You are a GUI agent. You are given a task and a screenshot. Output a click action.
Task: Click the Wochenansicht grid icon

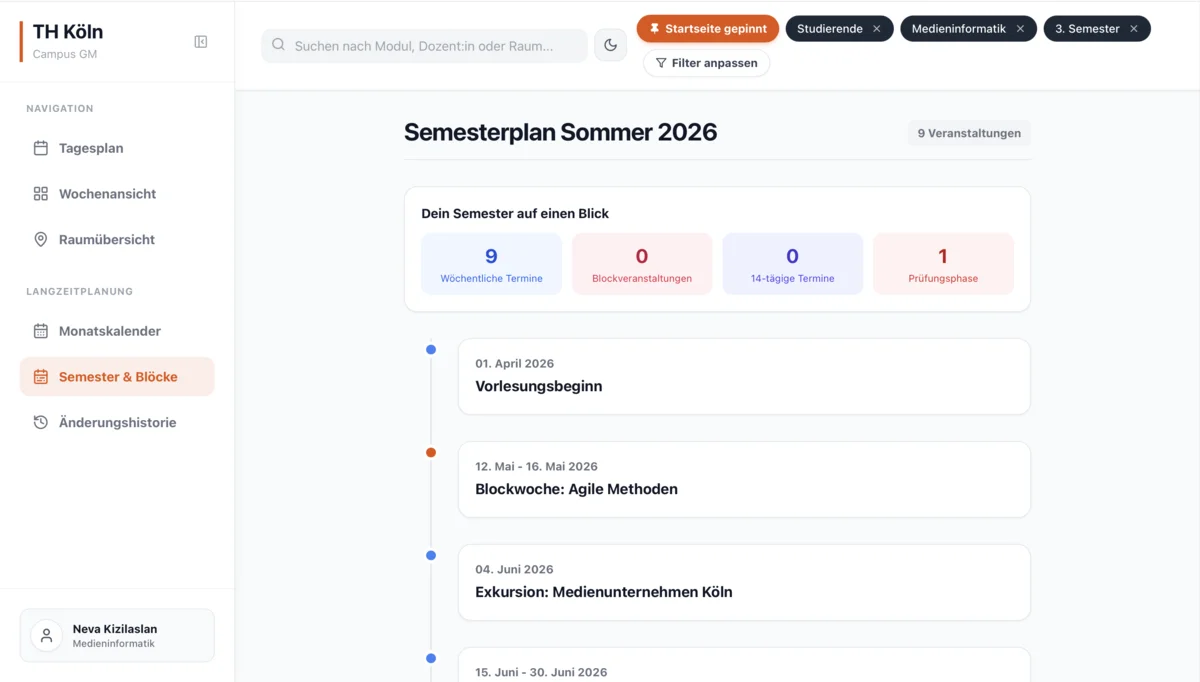pyautogui.click(x=41, y=194)
